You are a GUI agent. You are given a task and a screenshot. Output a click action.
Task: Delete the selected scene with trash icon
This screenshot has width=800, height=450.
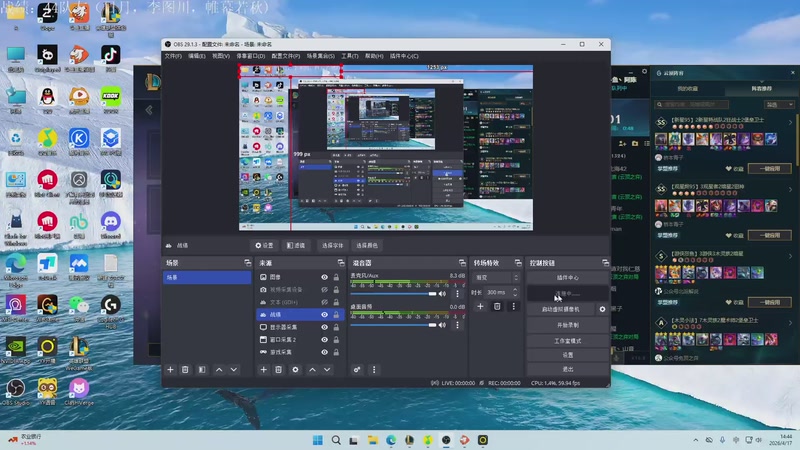point(185,369)
